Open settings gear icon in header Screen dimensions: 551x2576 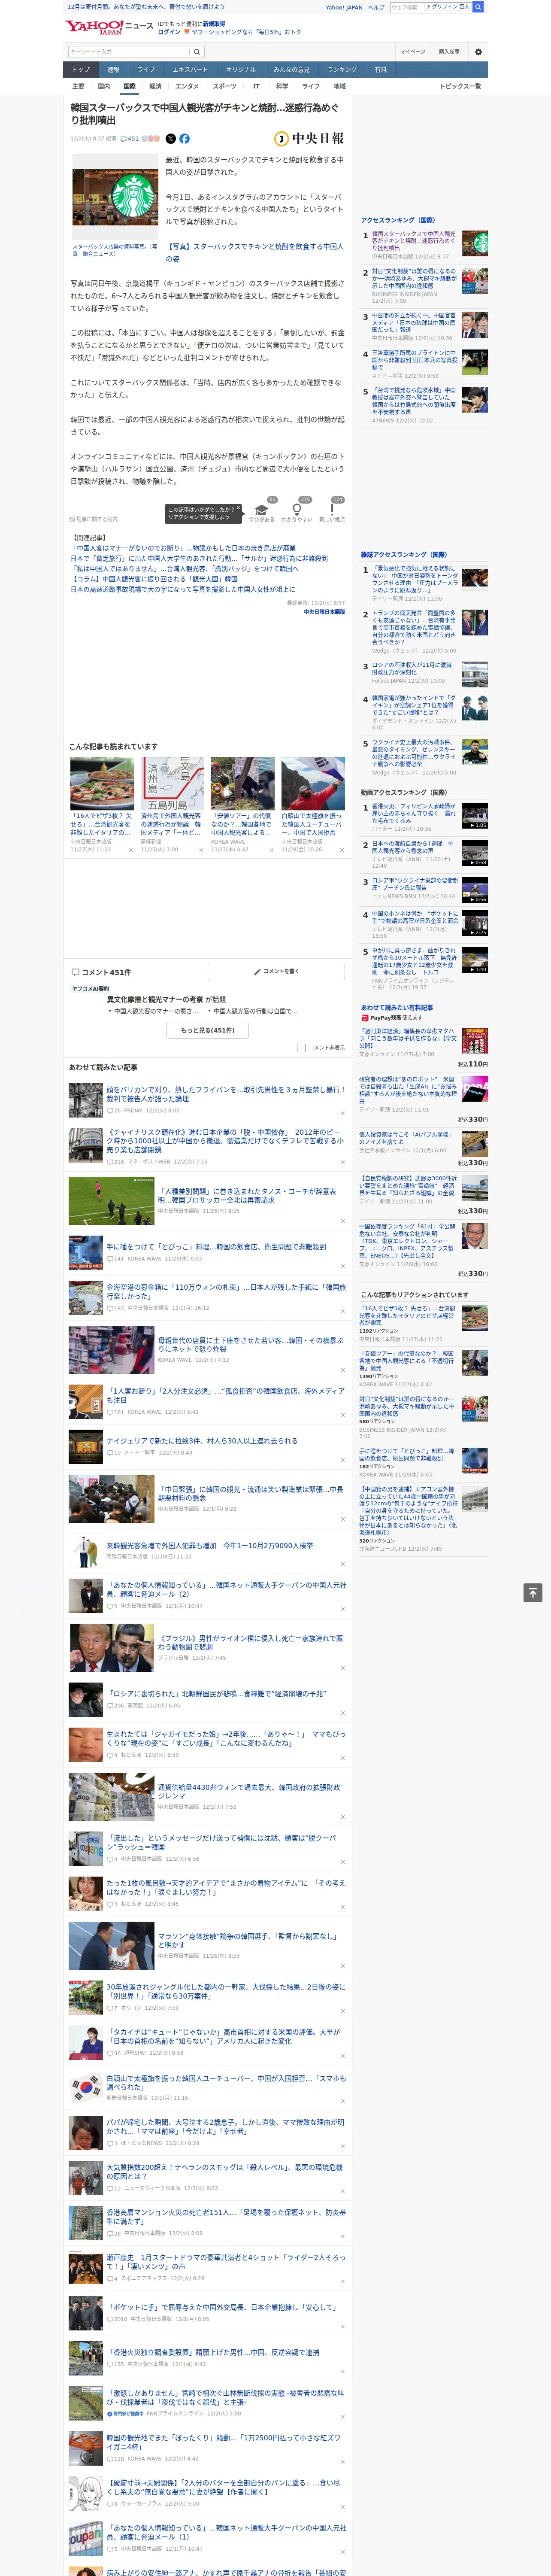pyautogui.click(x=478, y=52)
